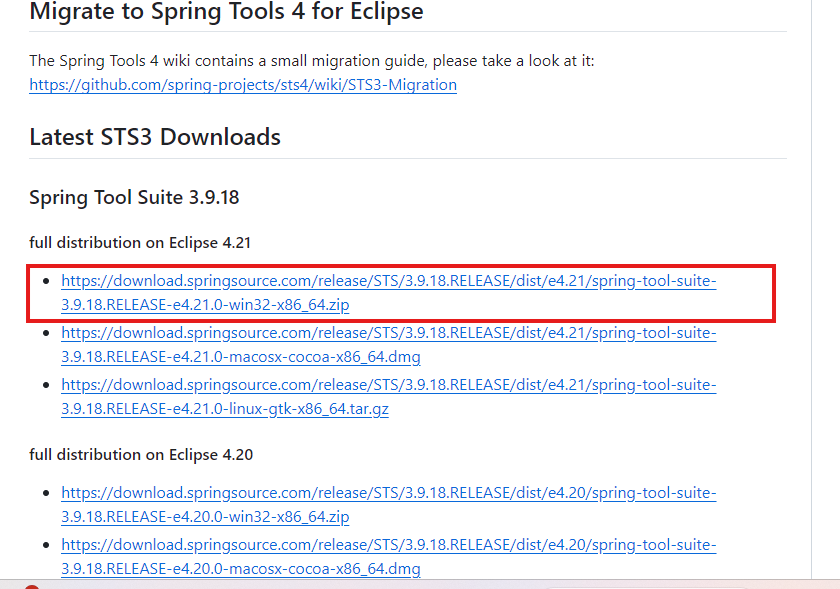
Task: Download the e4.20 macosx-cocoa-x86_64.dmg link
Action: tap(388, 556)
